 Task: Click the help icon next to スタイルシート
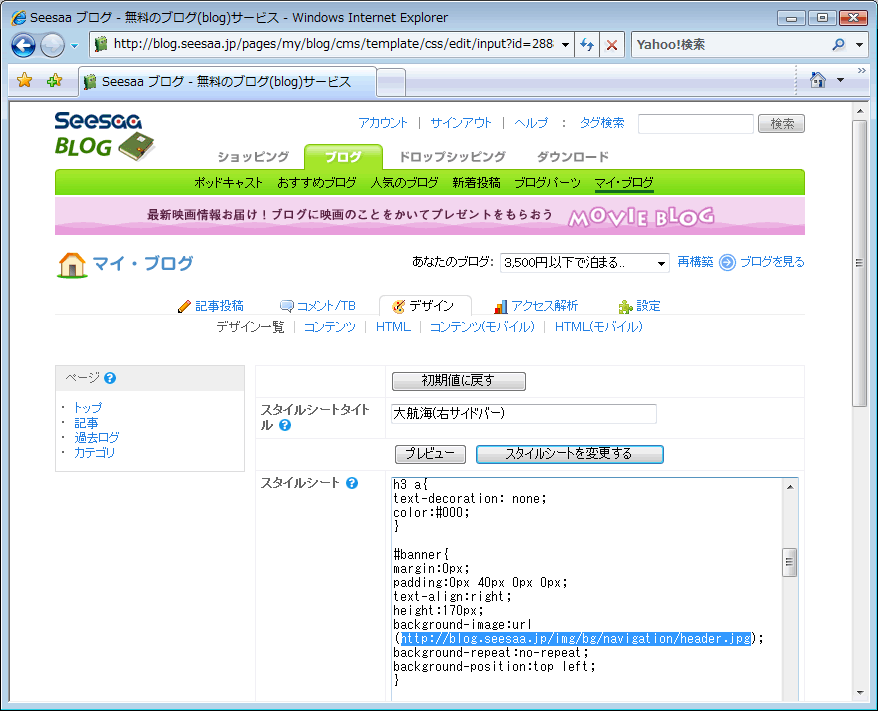[x=352, y=484]
